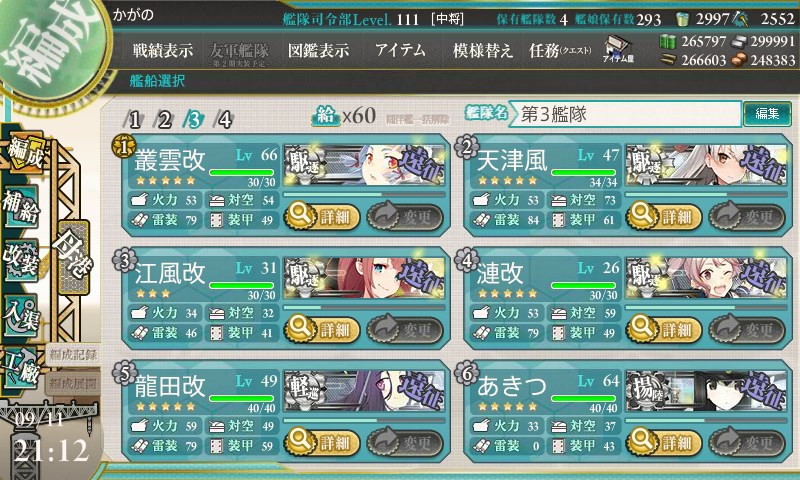
Task: Open the アイテム屋 item shop icon
Action: [x=618, y=49]
